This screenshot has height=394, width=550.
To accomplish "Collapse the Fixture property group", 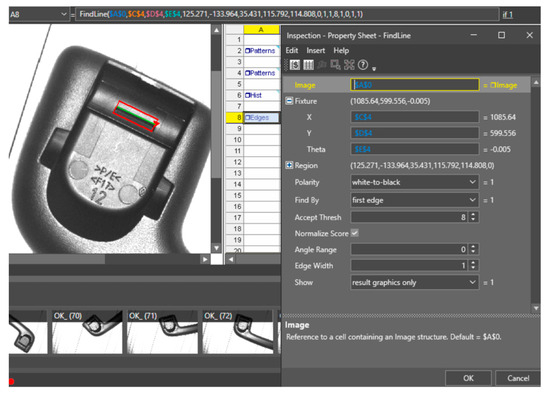I will point(289,101).
